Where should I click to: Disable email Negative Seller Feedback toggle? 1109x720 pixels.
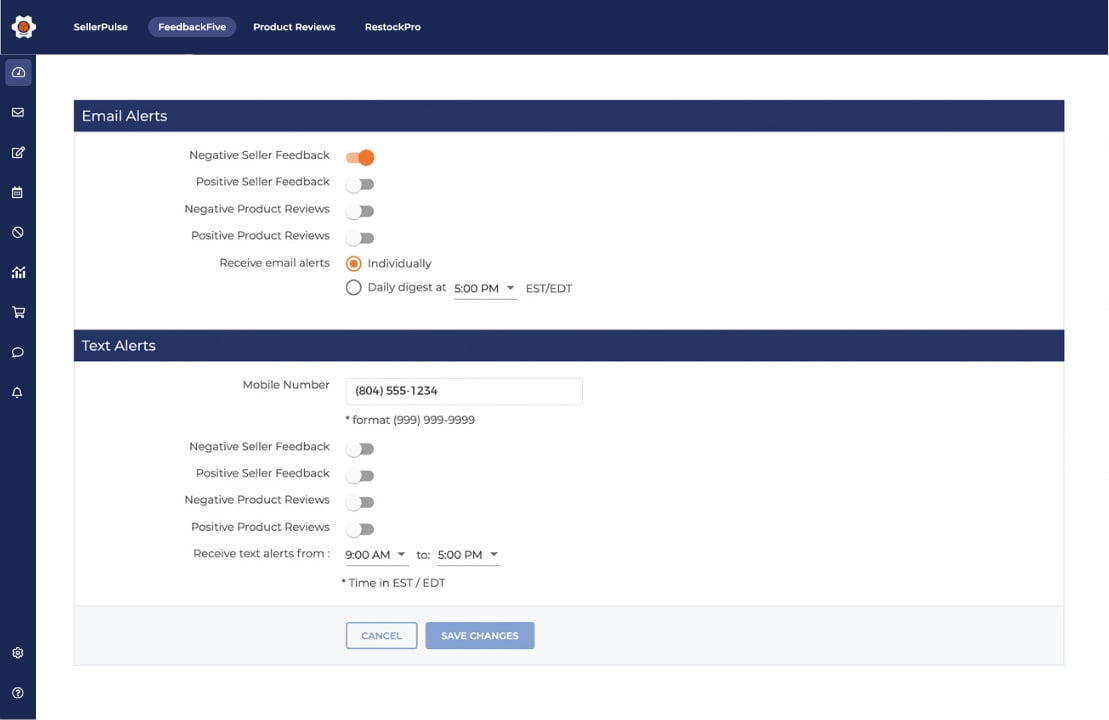(x=360, y=157)
